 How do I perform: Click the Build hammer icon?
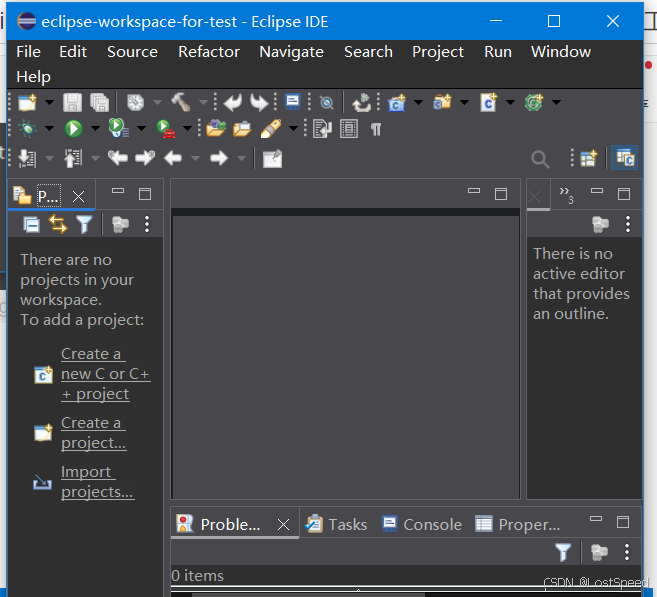pos(181,103)
